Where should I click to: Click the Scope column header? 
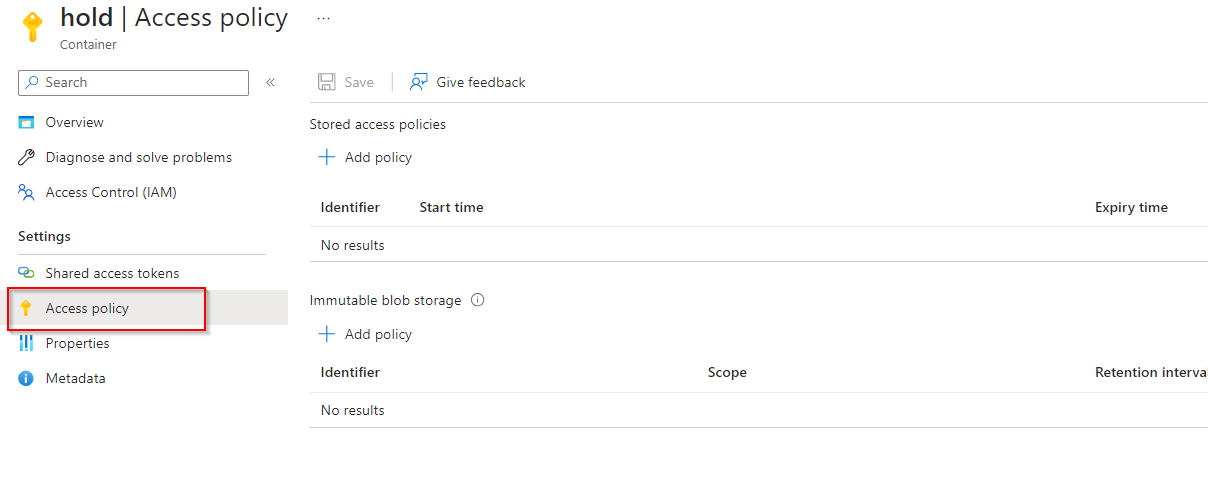727,372
